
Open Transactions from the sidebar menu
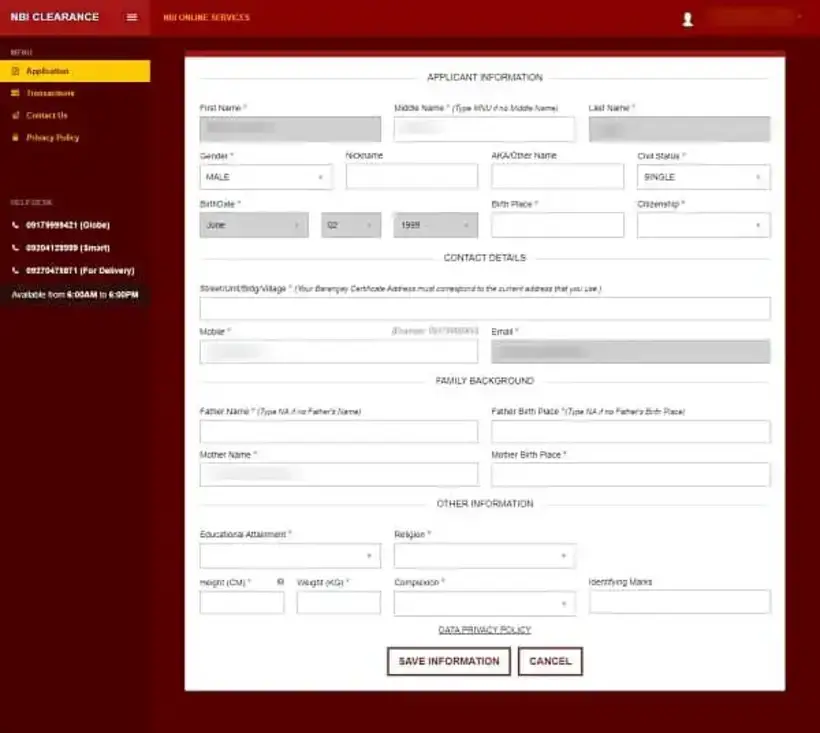(x=60, y=92)
